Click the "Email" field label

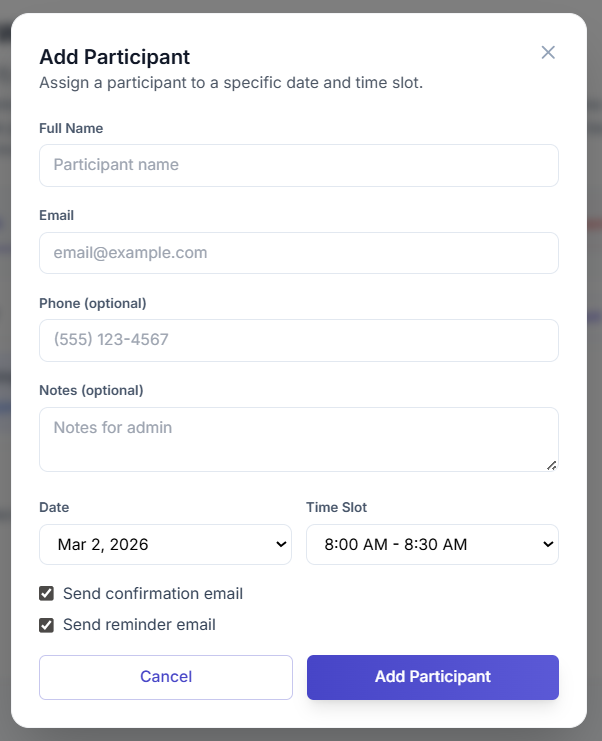56,215
